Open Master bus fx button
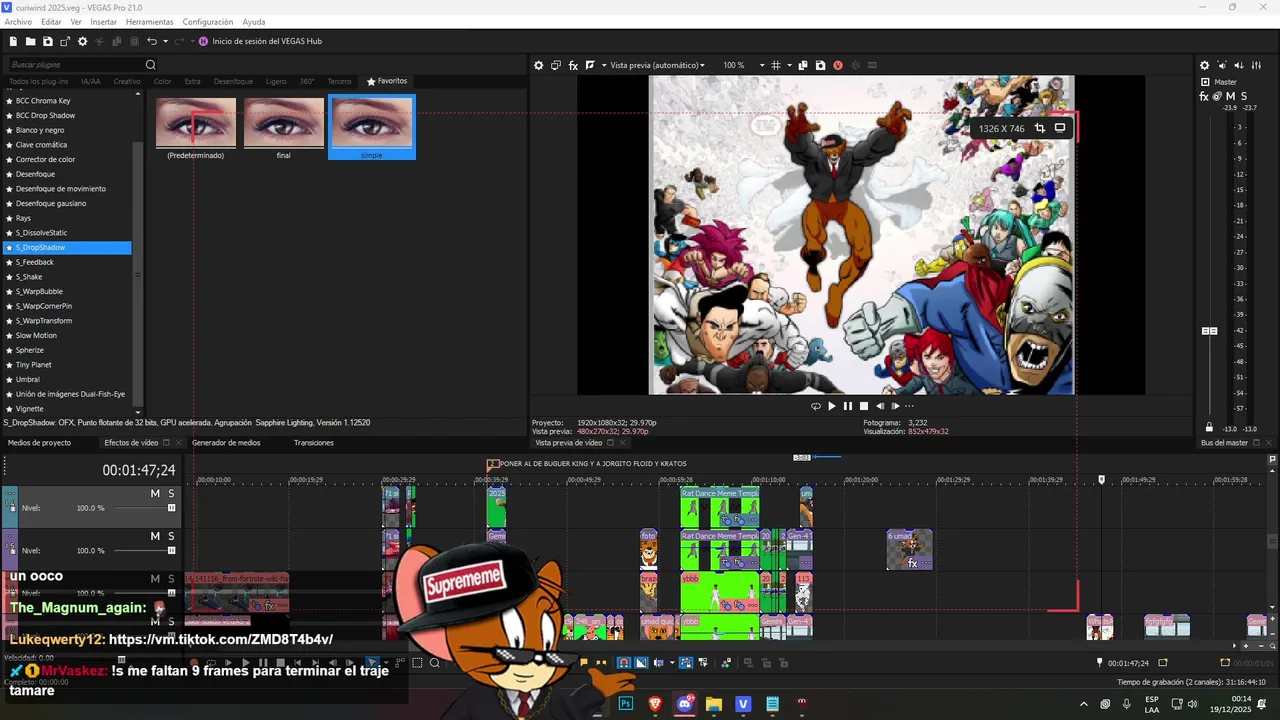The image size is (1280, 720). (x=1204, y=96)
